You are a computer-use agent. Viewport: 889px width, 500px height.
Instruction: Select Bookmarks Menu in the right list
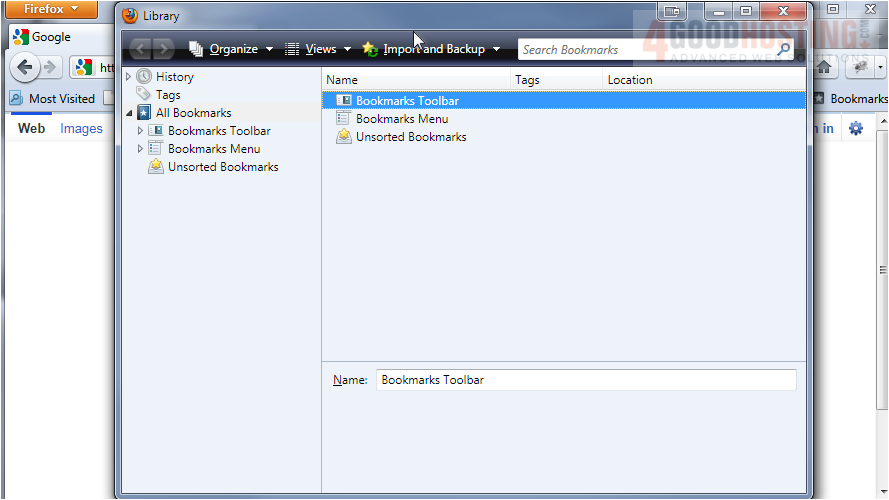point(401,119)
